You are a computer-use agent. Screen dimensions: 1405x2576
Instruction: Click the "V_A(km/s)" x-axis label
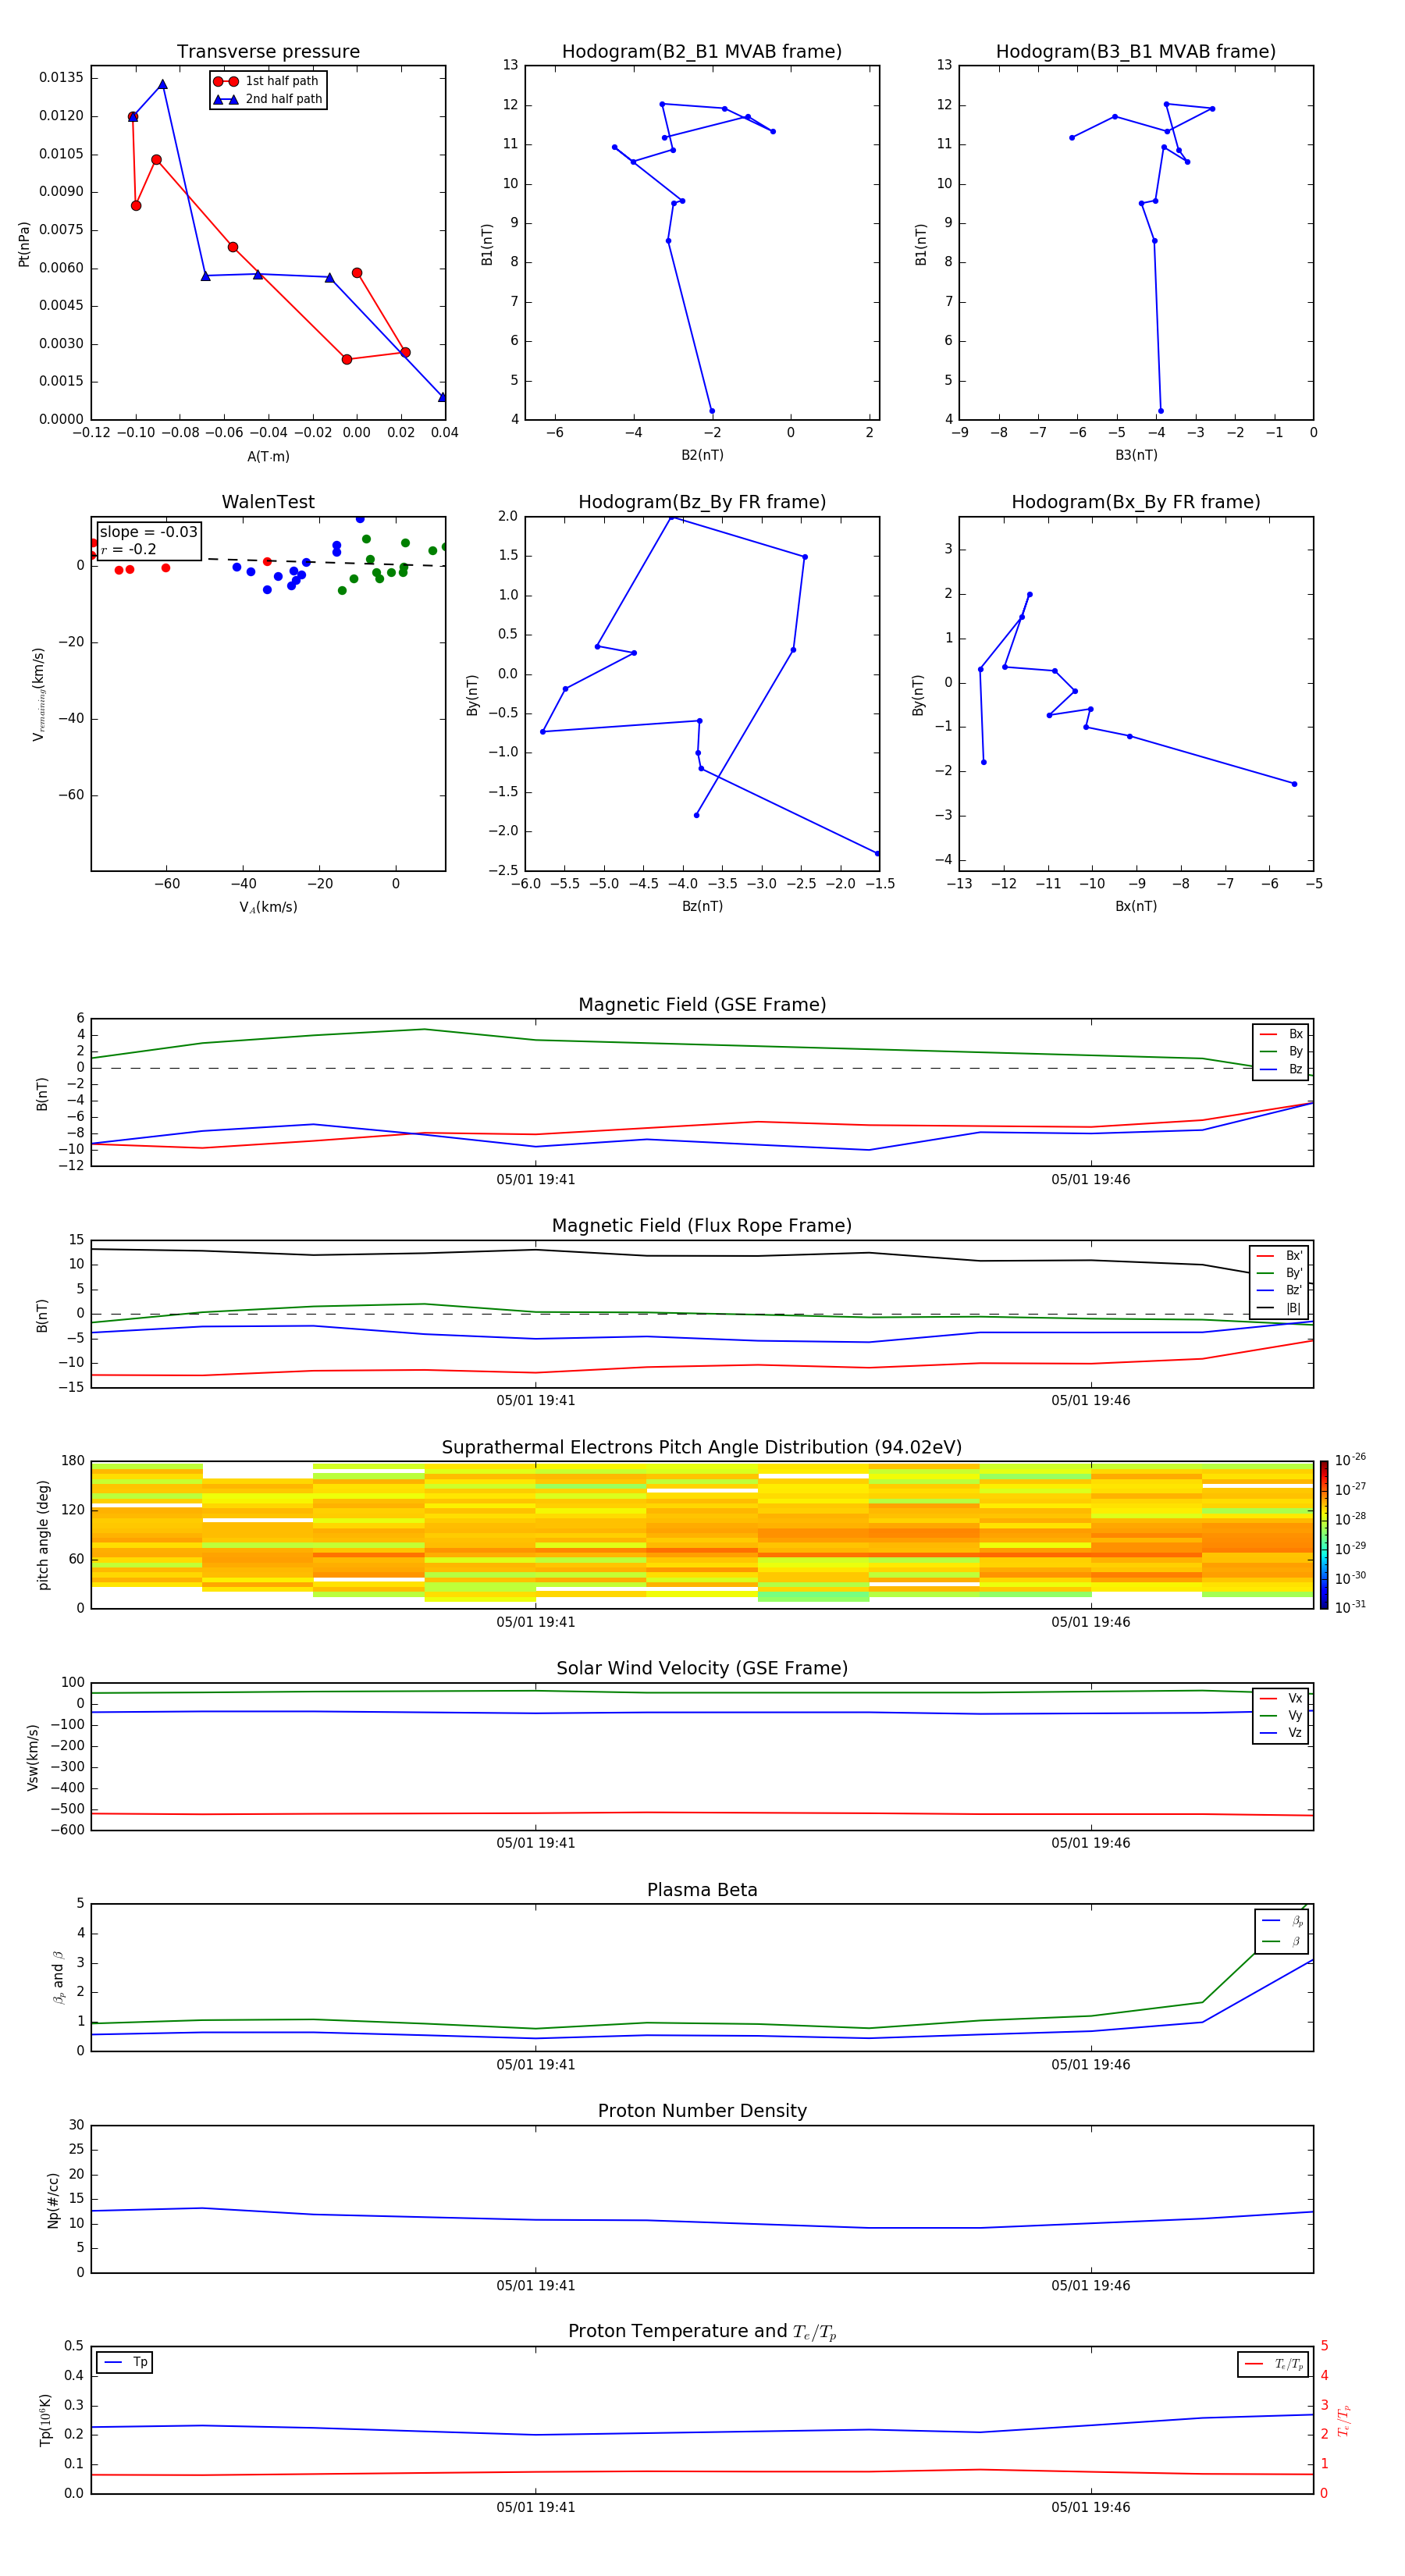[268, 907]
